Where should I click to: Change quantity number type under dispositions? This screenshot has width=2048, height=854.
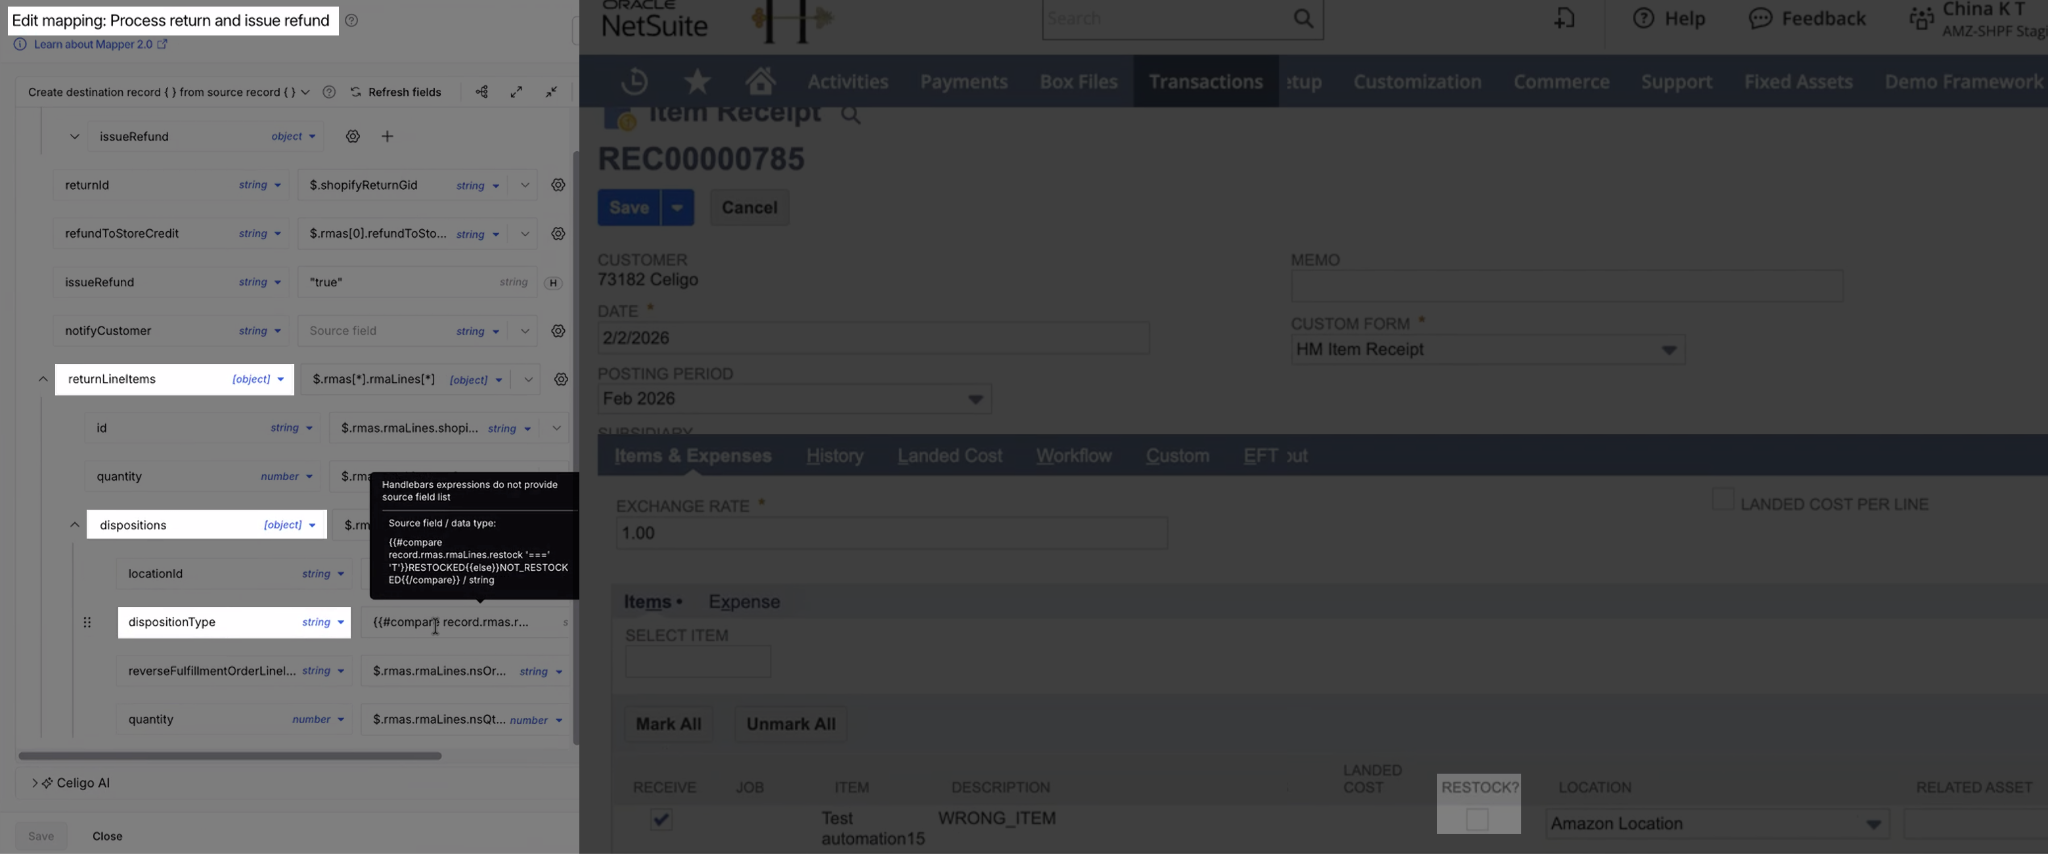click(x=318, y=719)
